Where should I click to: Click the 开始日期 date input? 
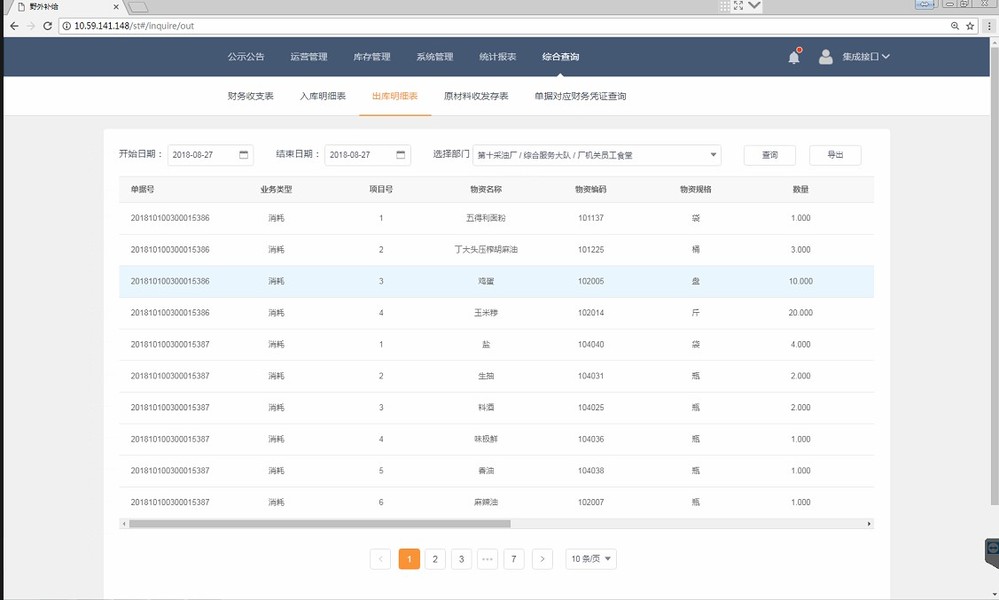click(210, 155)
